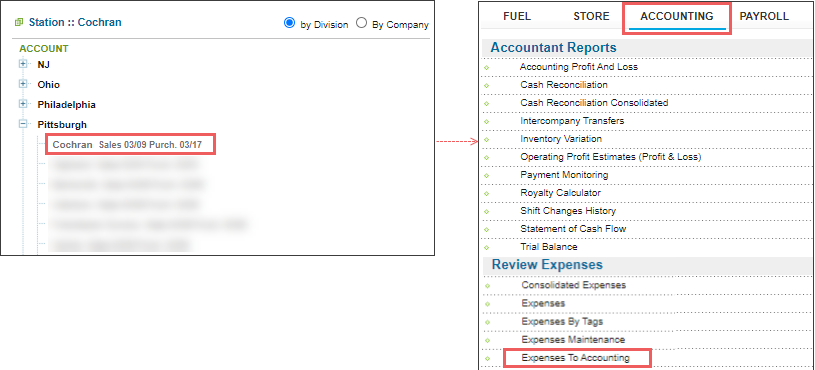Viewport: 815px width, 370px height.
Task: Open the Consolidated Expenses page
Action: tap(574, 285)
